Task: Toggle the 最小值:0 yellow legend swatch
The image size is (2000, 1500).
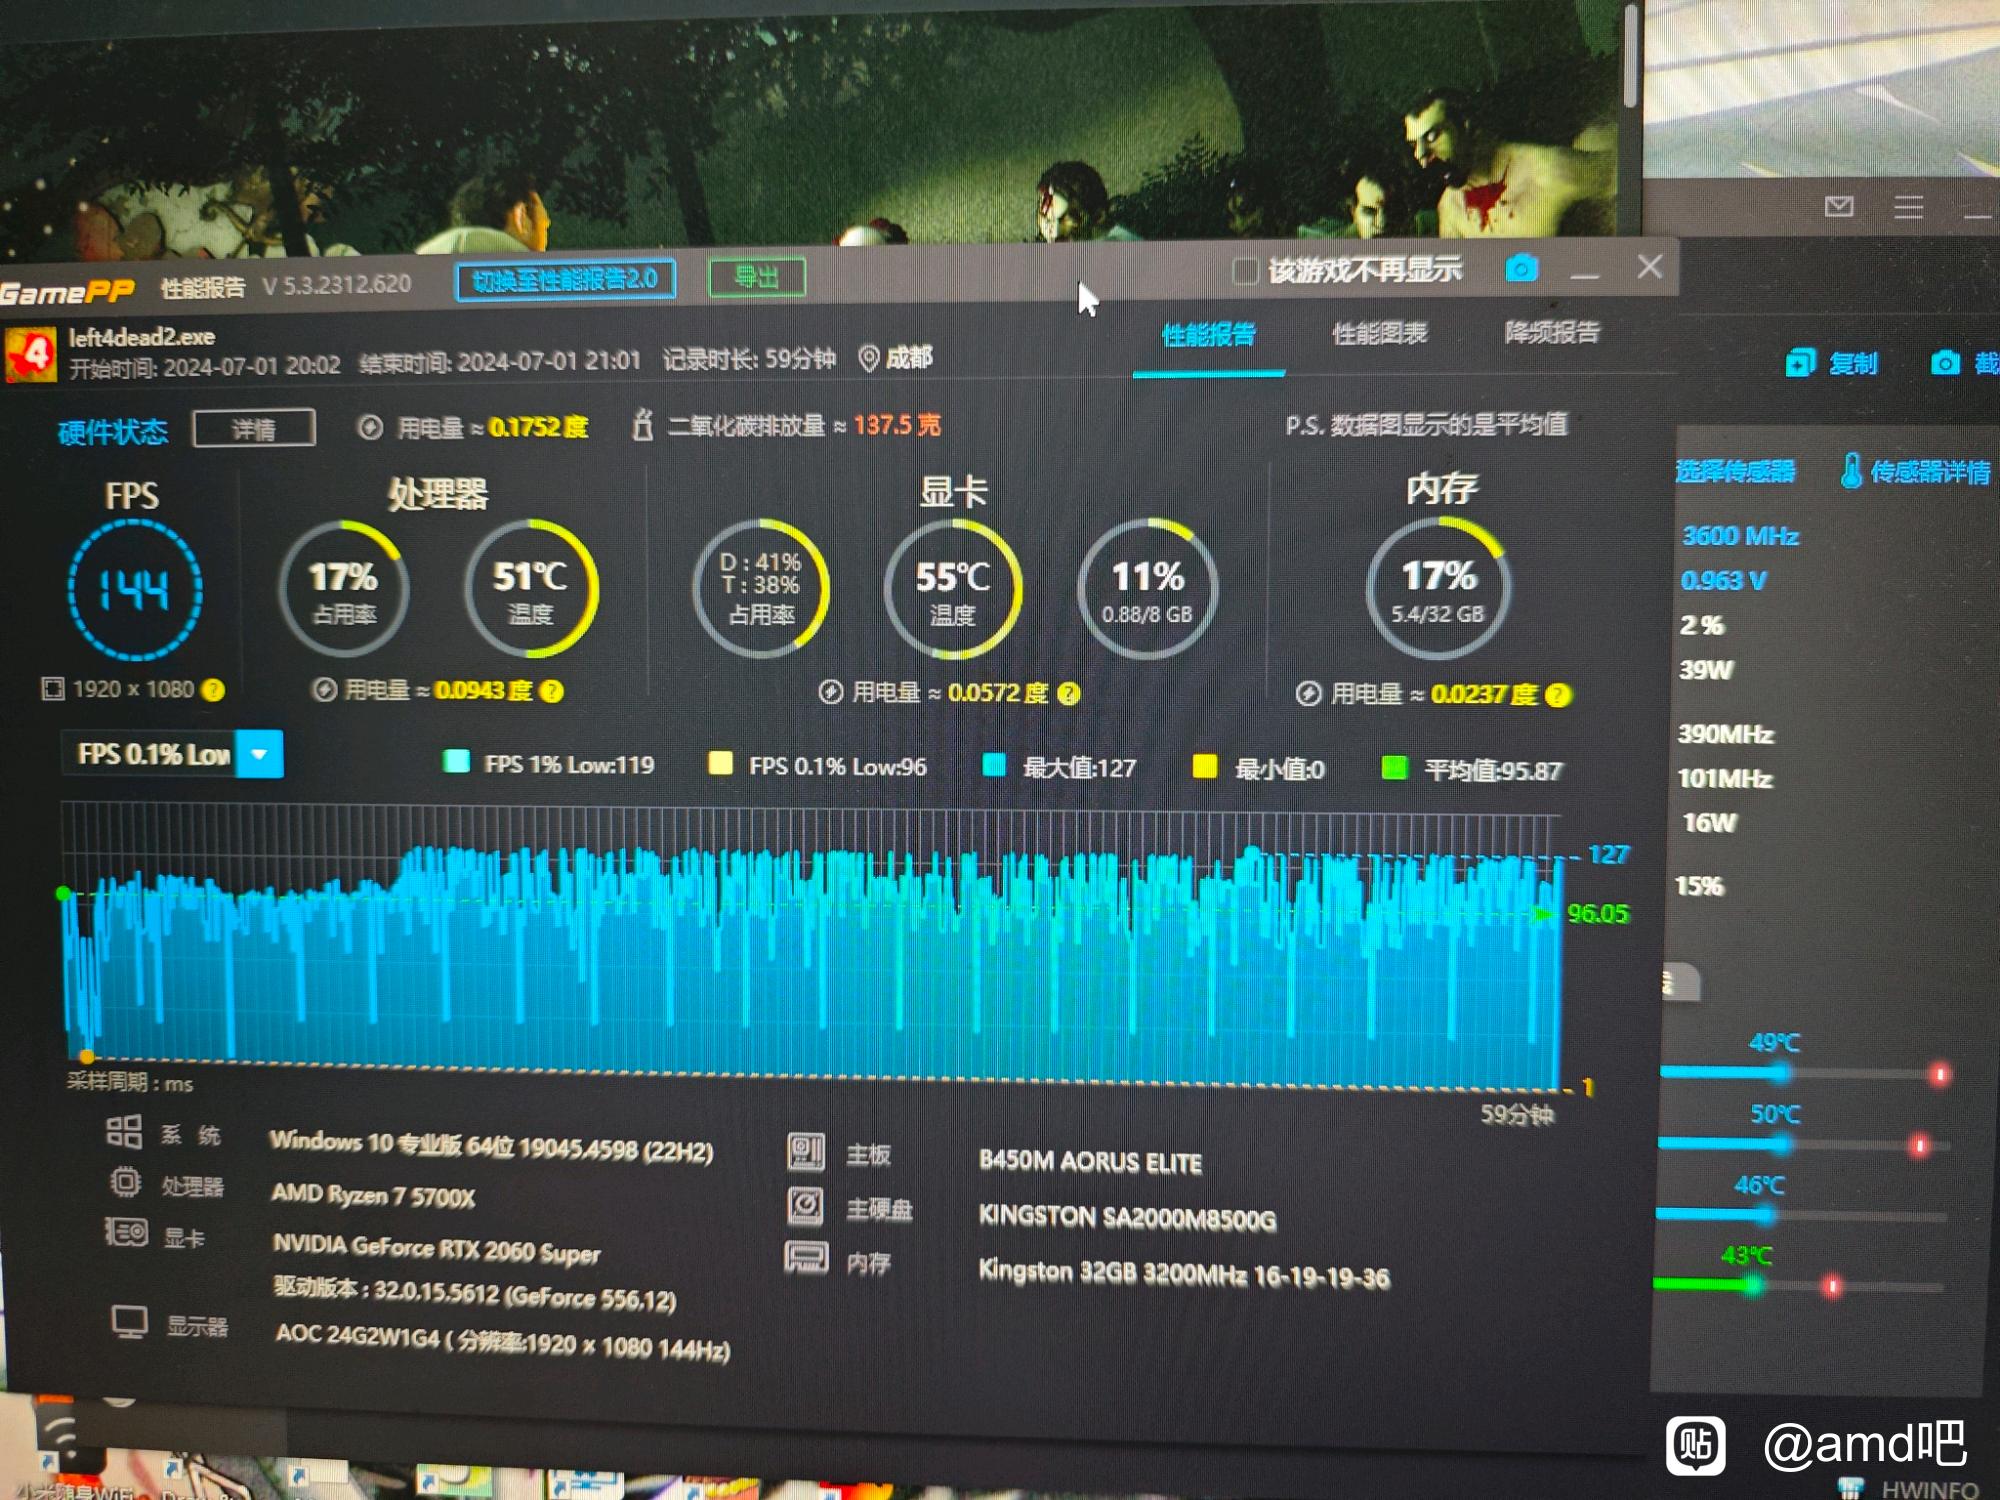Action: [x=1205, y=767]
